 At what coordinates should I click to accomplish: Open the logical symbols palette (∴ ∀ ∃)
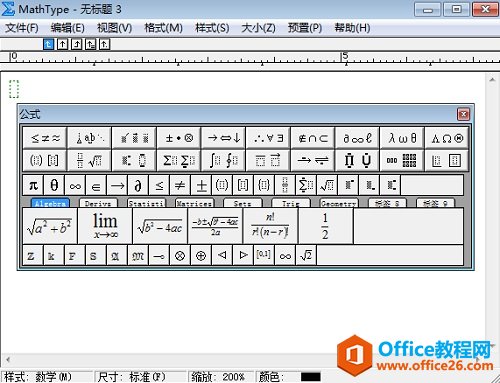click(268, 138)
